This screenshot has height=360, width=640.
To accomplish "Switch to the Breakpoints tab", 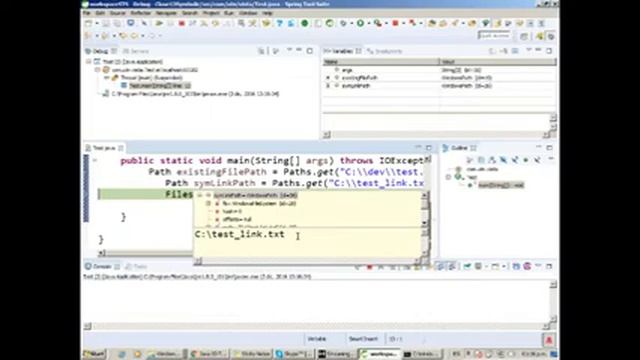I will [x=384, y=51].
